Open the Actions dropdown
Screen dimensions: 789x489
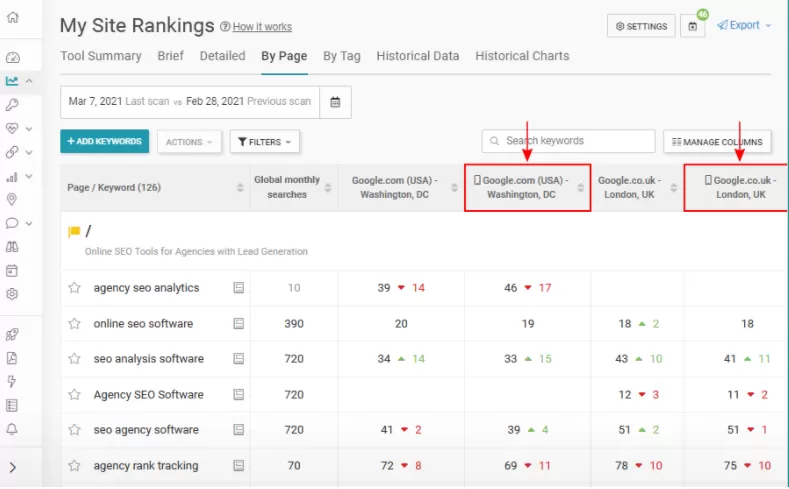point(189,142)
